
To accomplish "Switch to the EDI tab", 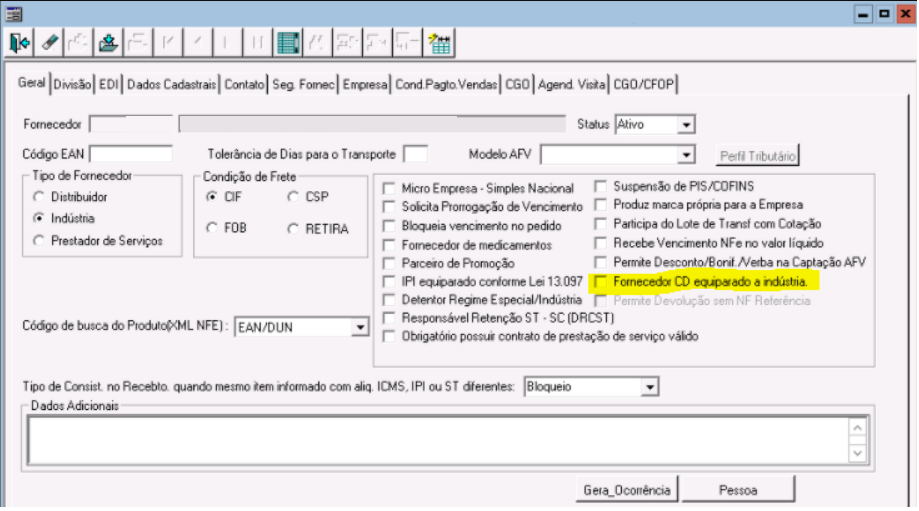I will [x=108, y=84].
